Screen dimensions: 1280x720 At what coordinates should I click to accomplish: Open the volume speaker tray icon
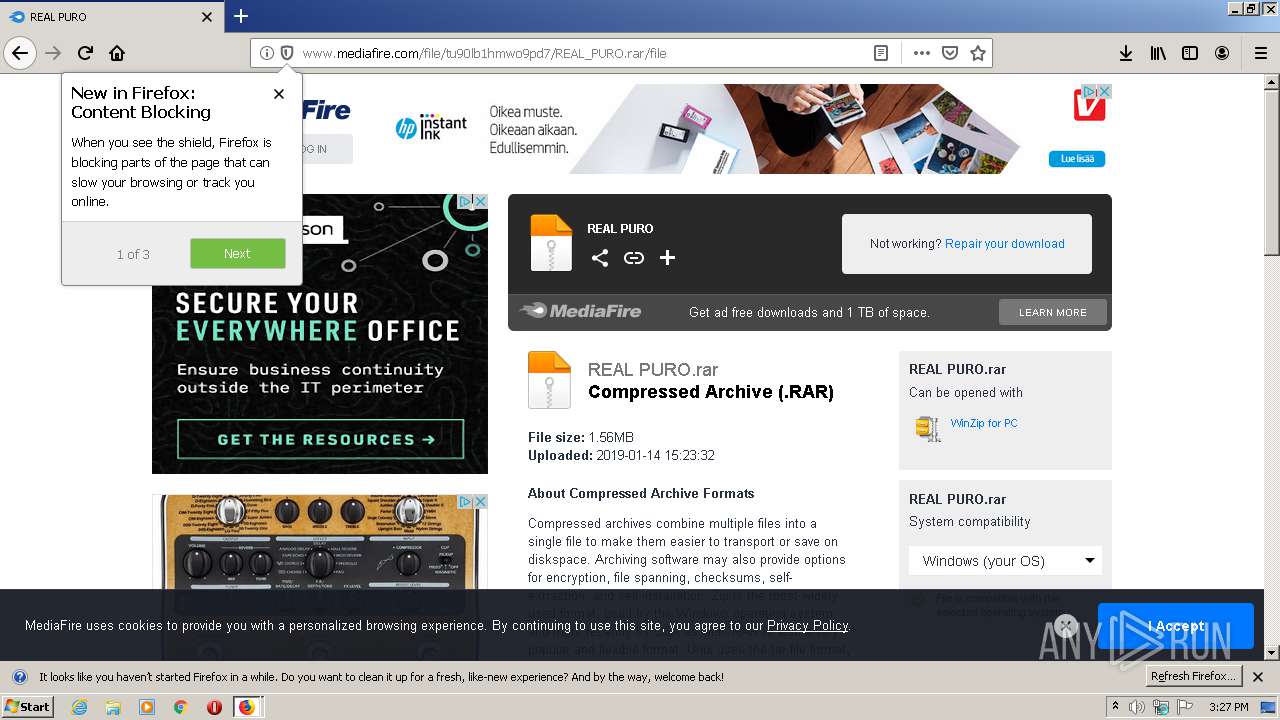[x=1137, y=707]
